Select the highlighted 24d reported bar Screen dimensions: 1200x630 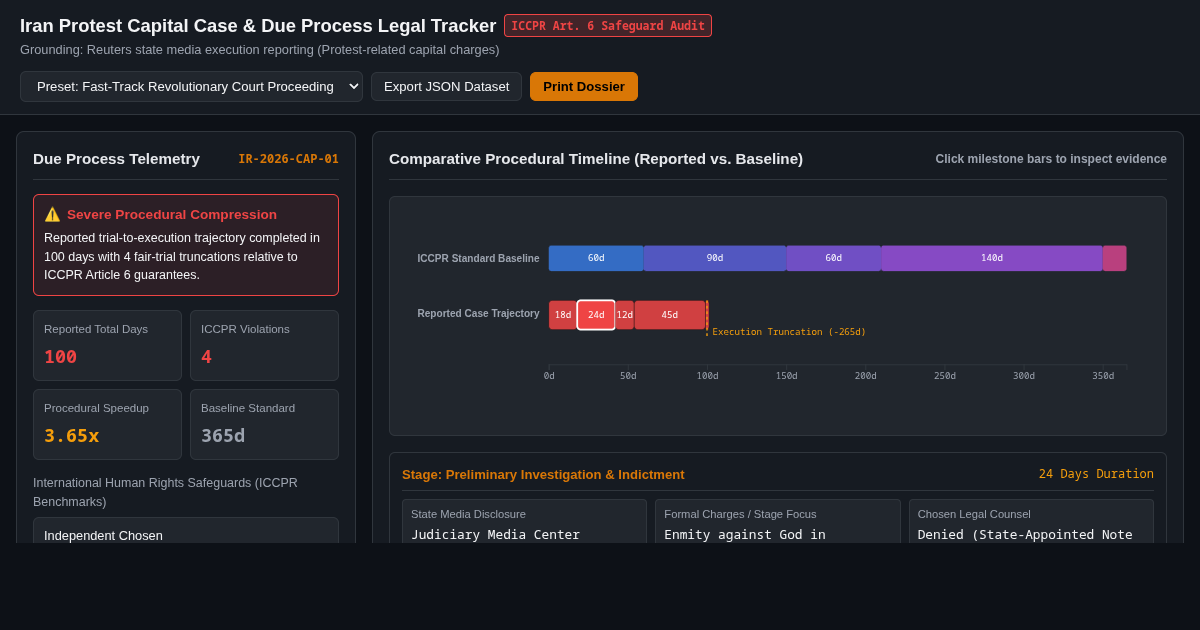point(596,315)
